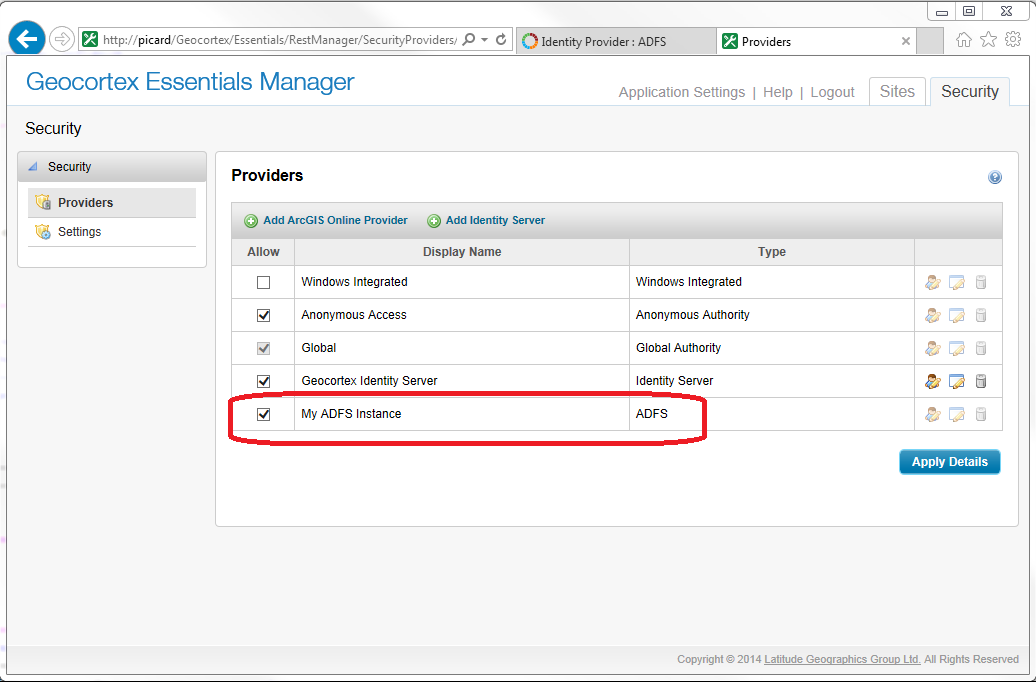Edit users for Geocortex Identity Server
This screenshot has width=1036, height=682.
coord(932,381)
